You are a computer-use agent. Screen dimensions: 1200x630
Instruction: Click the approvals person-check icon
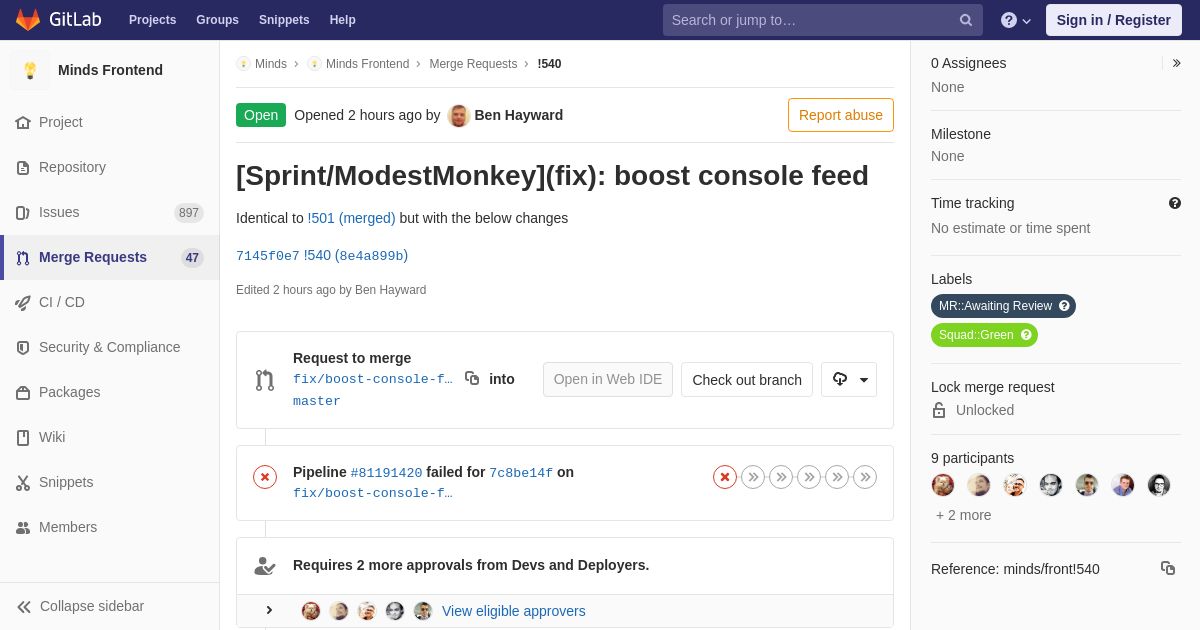pos(265,566)
